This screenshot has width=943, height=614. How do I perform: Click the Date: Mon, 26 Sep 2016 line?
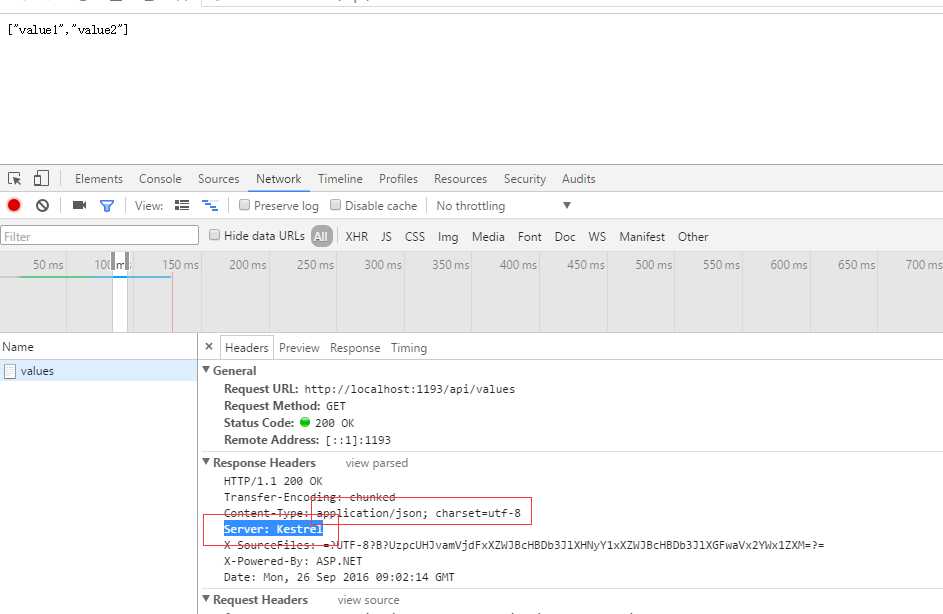point(339,577)
